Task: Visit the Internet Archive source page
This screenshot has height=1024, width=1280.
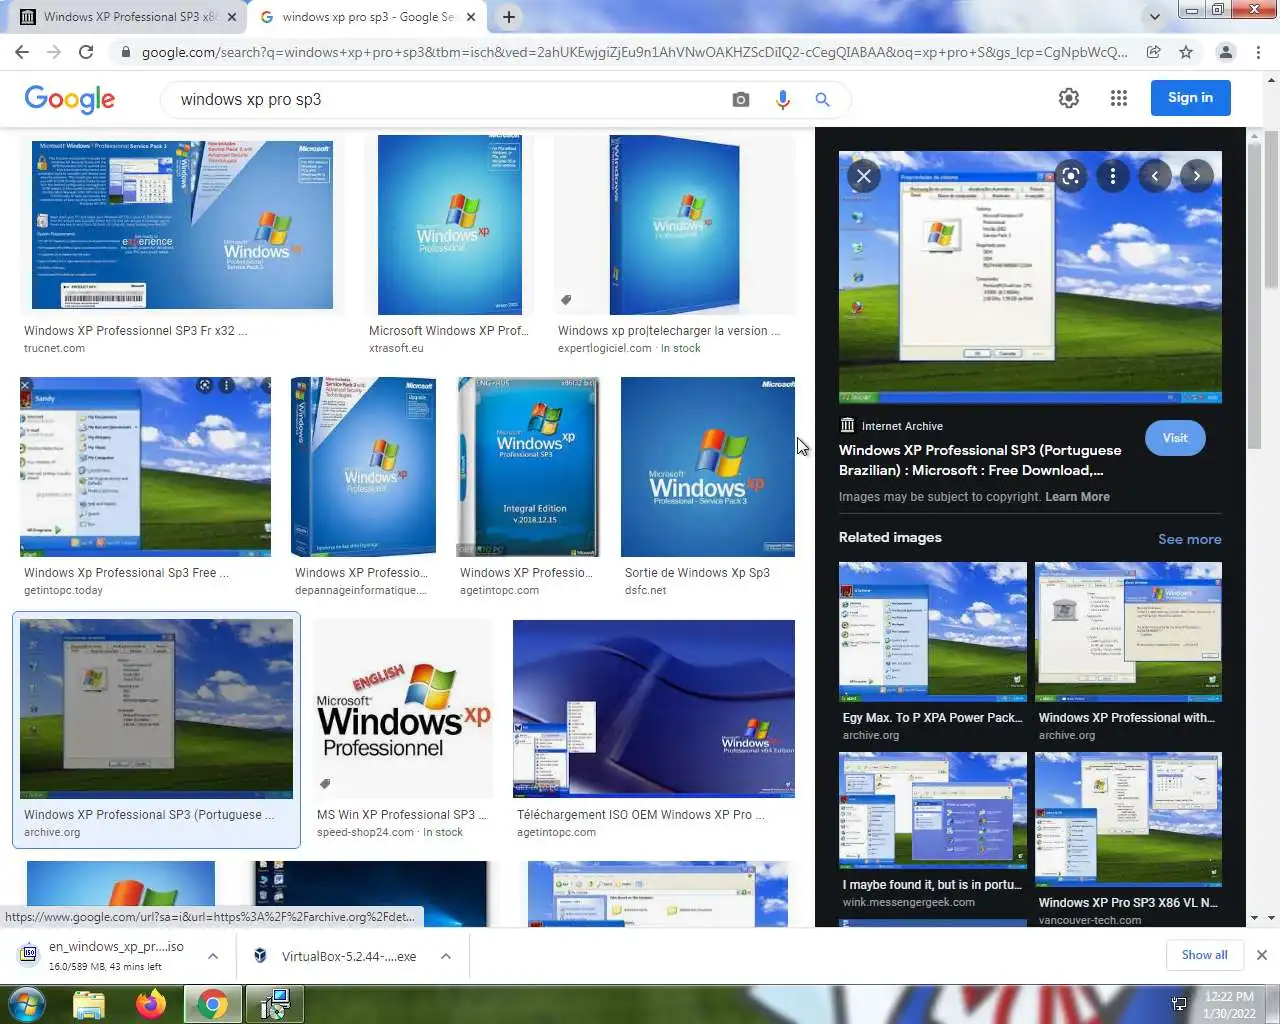Action: point(1175,438)
